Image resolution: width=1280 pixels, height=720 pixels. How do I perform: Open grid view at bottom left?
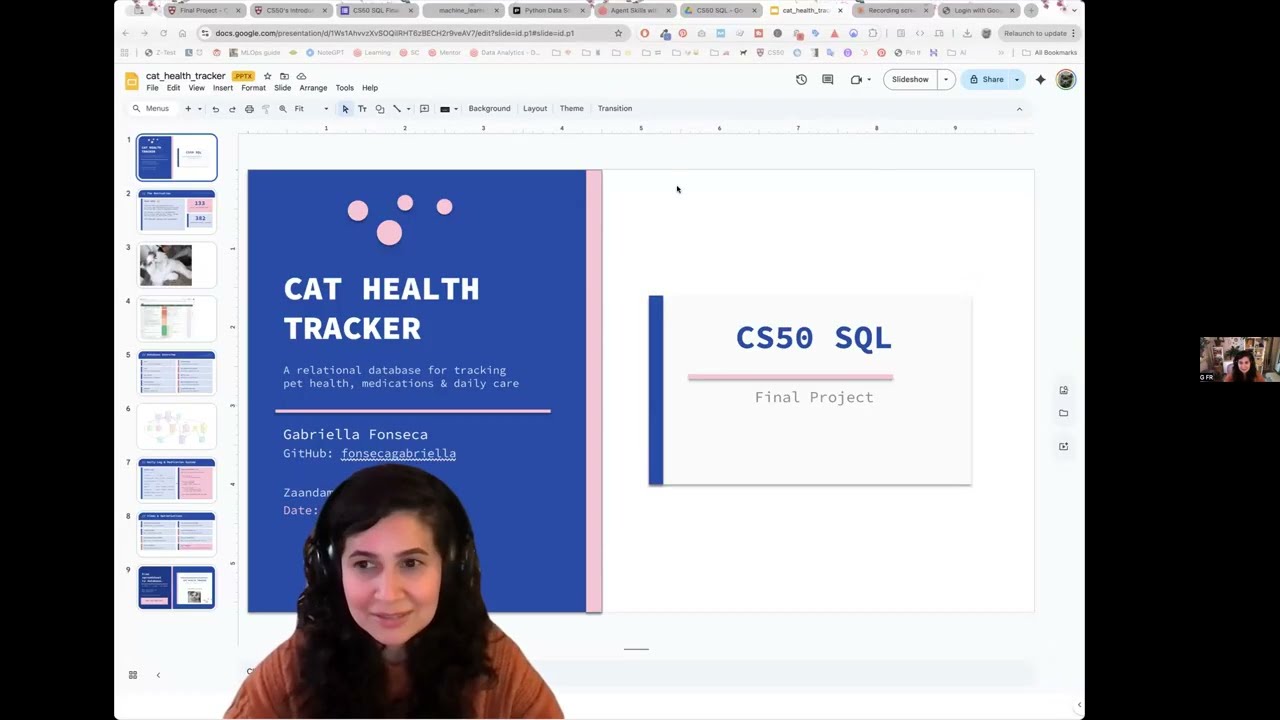[x=132, y=675]
